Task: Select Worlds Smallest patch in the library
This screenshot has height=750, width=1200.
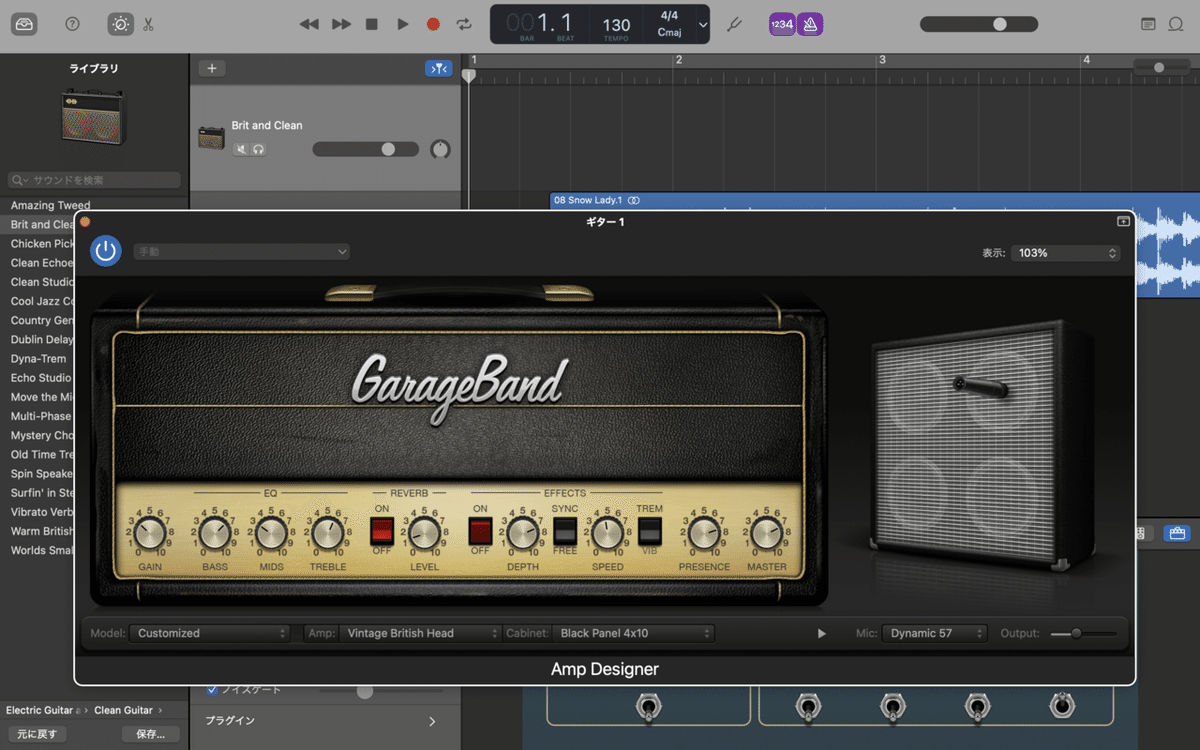Action: pyautogui.click(x=42, y=550)
